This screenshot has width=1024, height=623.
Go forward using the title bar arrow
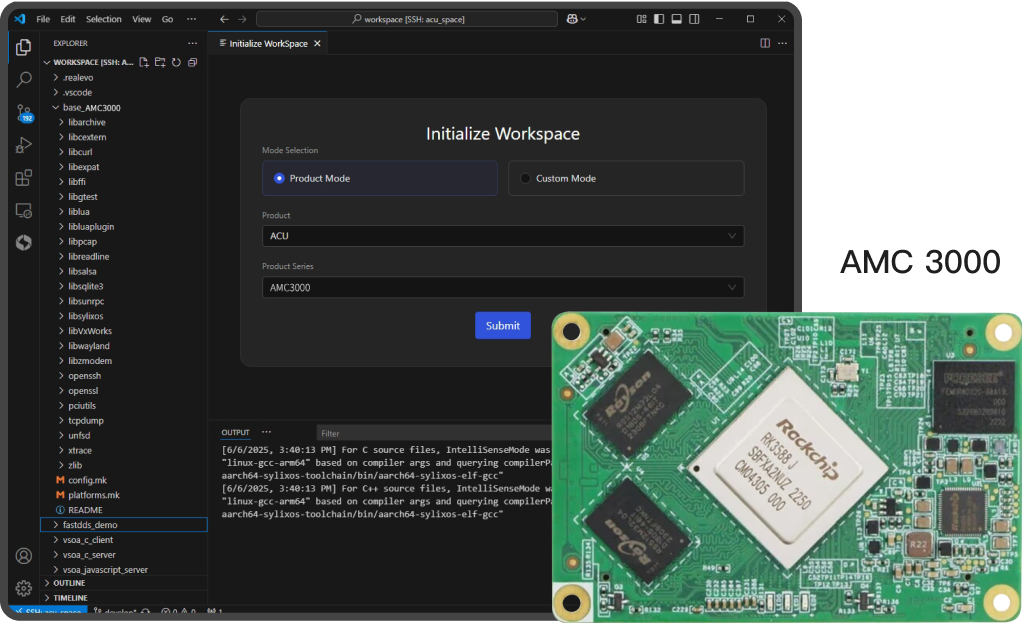[x=242, y=19]
